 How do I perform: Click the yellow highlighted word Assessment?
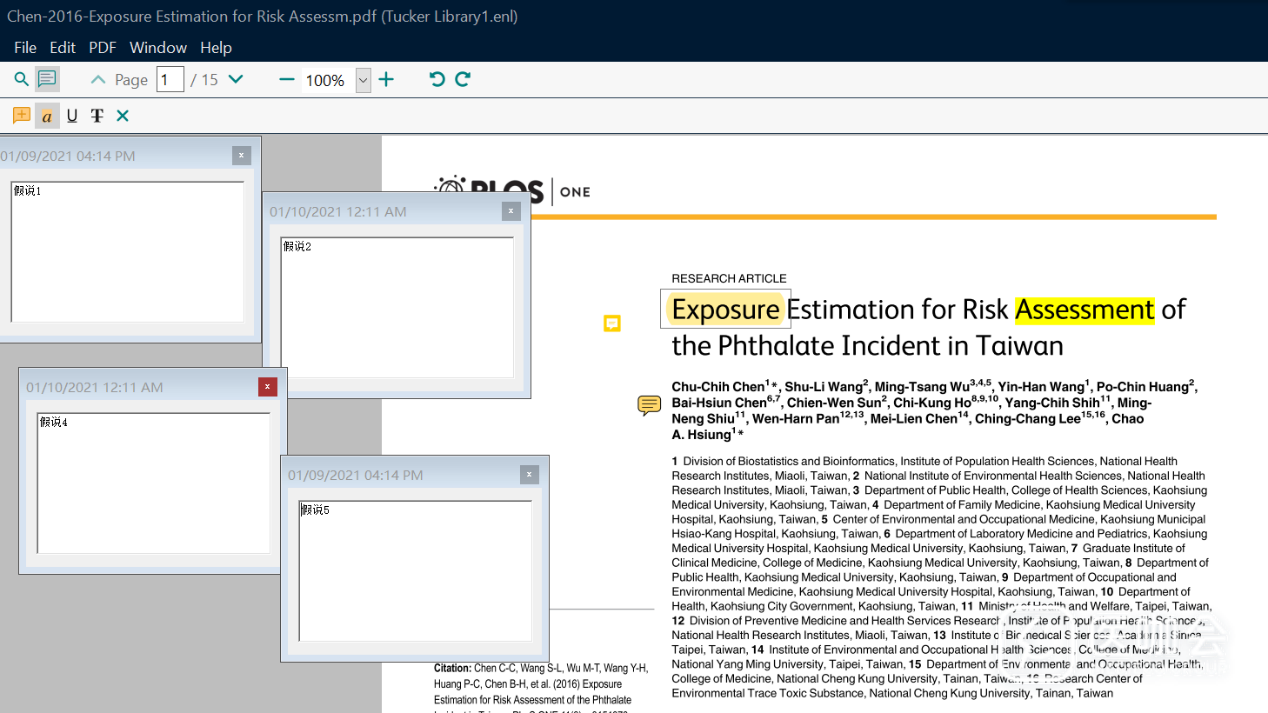click(x=1084, y=310)
